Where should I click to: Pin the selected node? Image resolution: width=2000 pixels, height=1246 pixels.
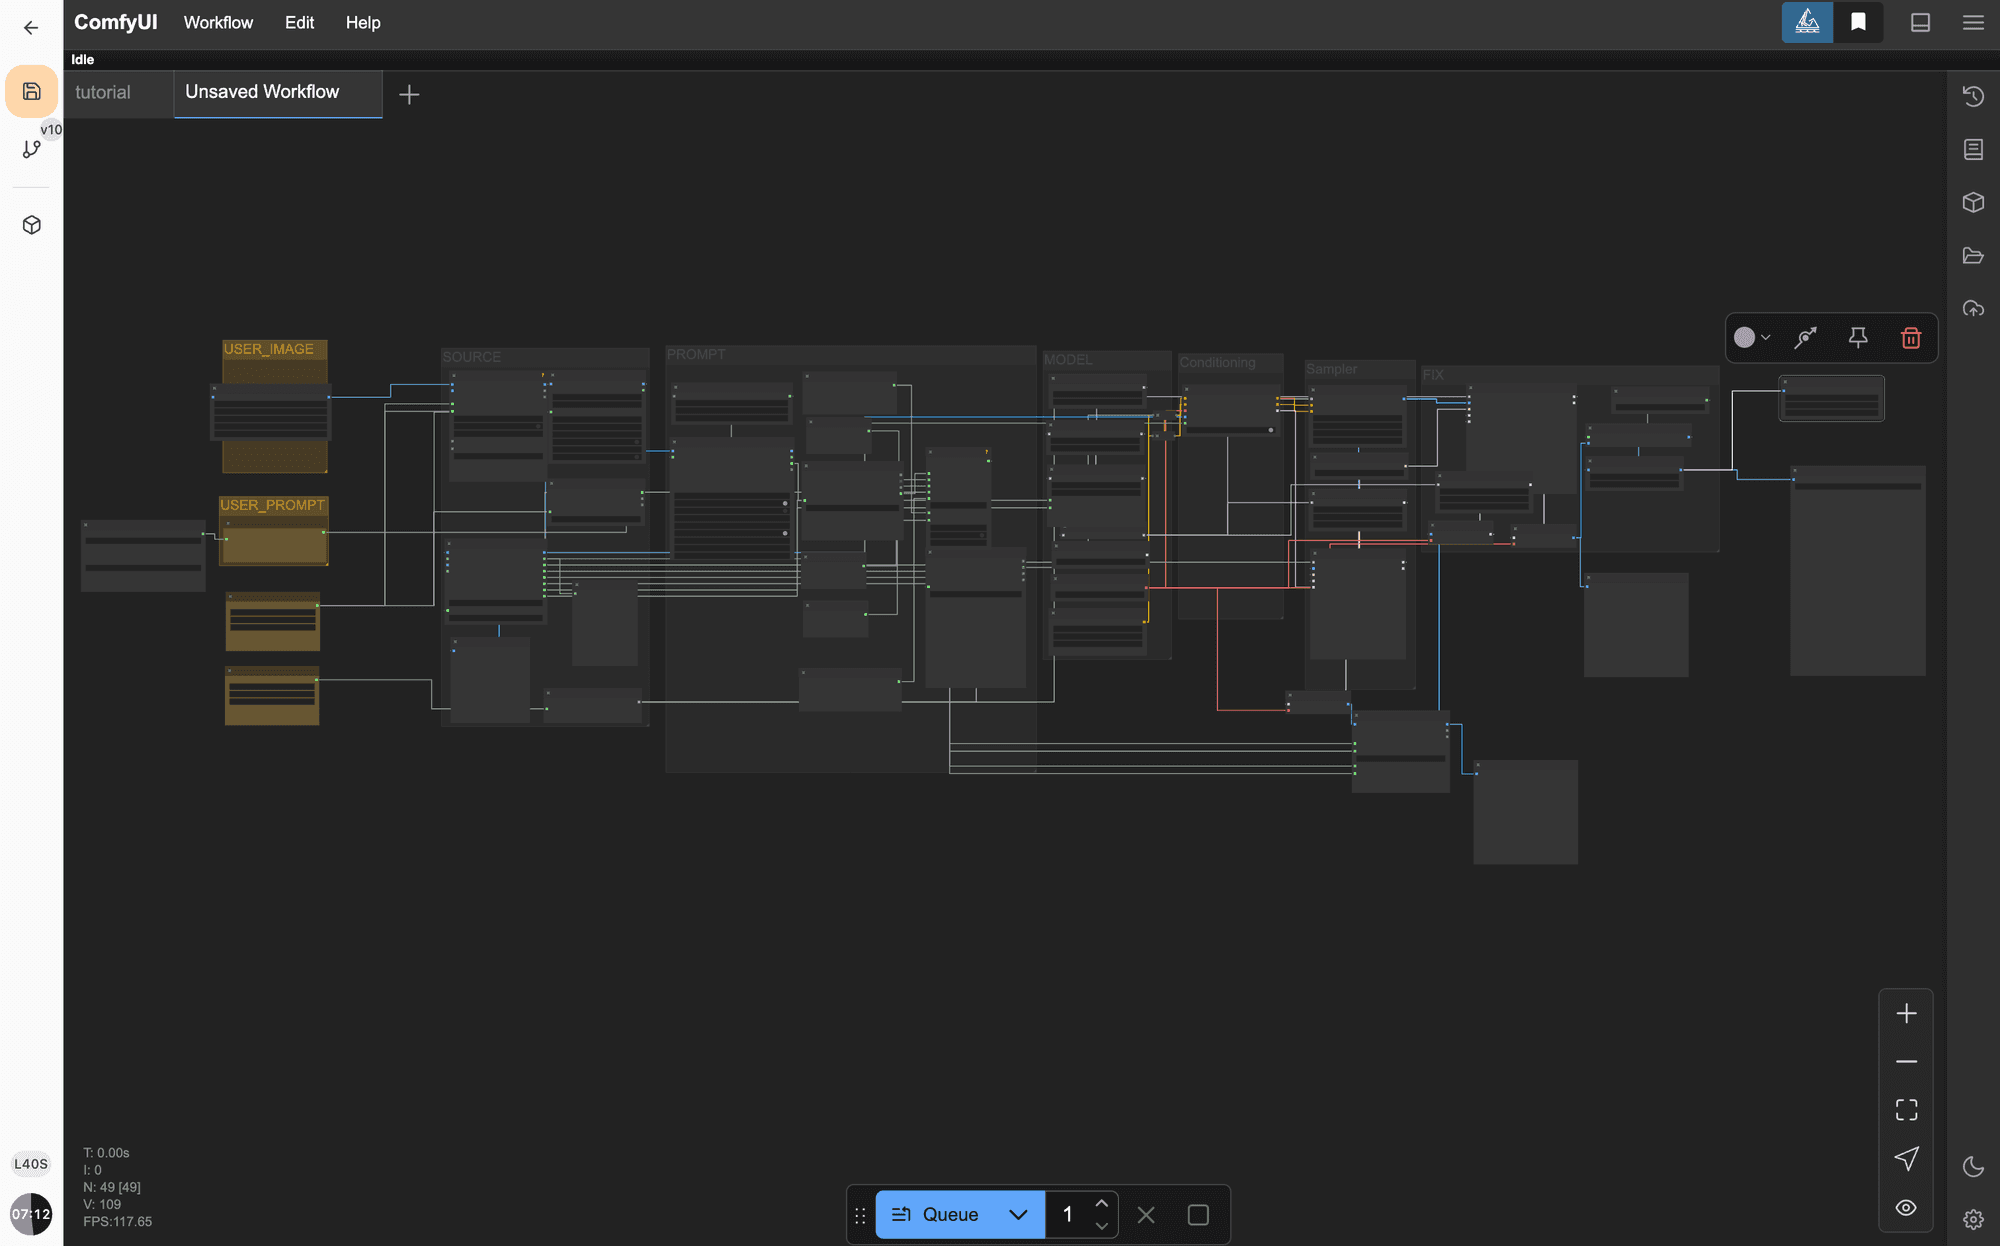tap(1857, 338)
